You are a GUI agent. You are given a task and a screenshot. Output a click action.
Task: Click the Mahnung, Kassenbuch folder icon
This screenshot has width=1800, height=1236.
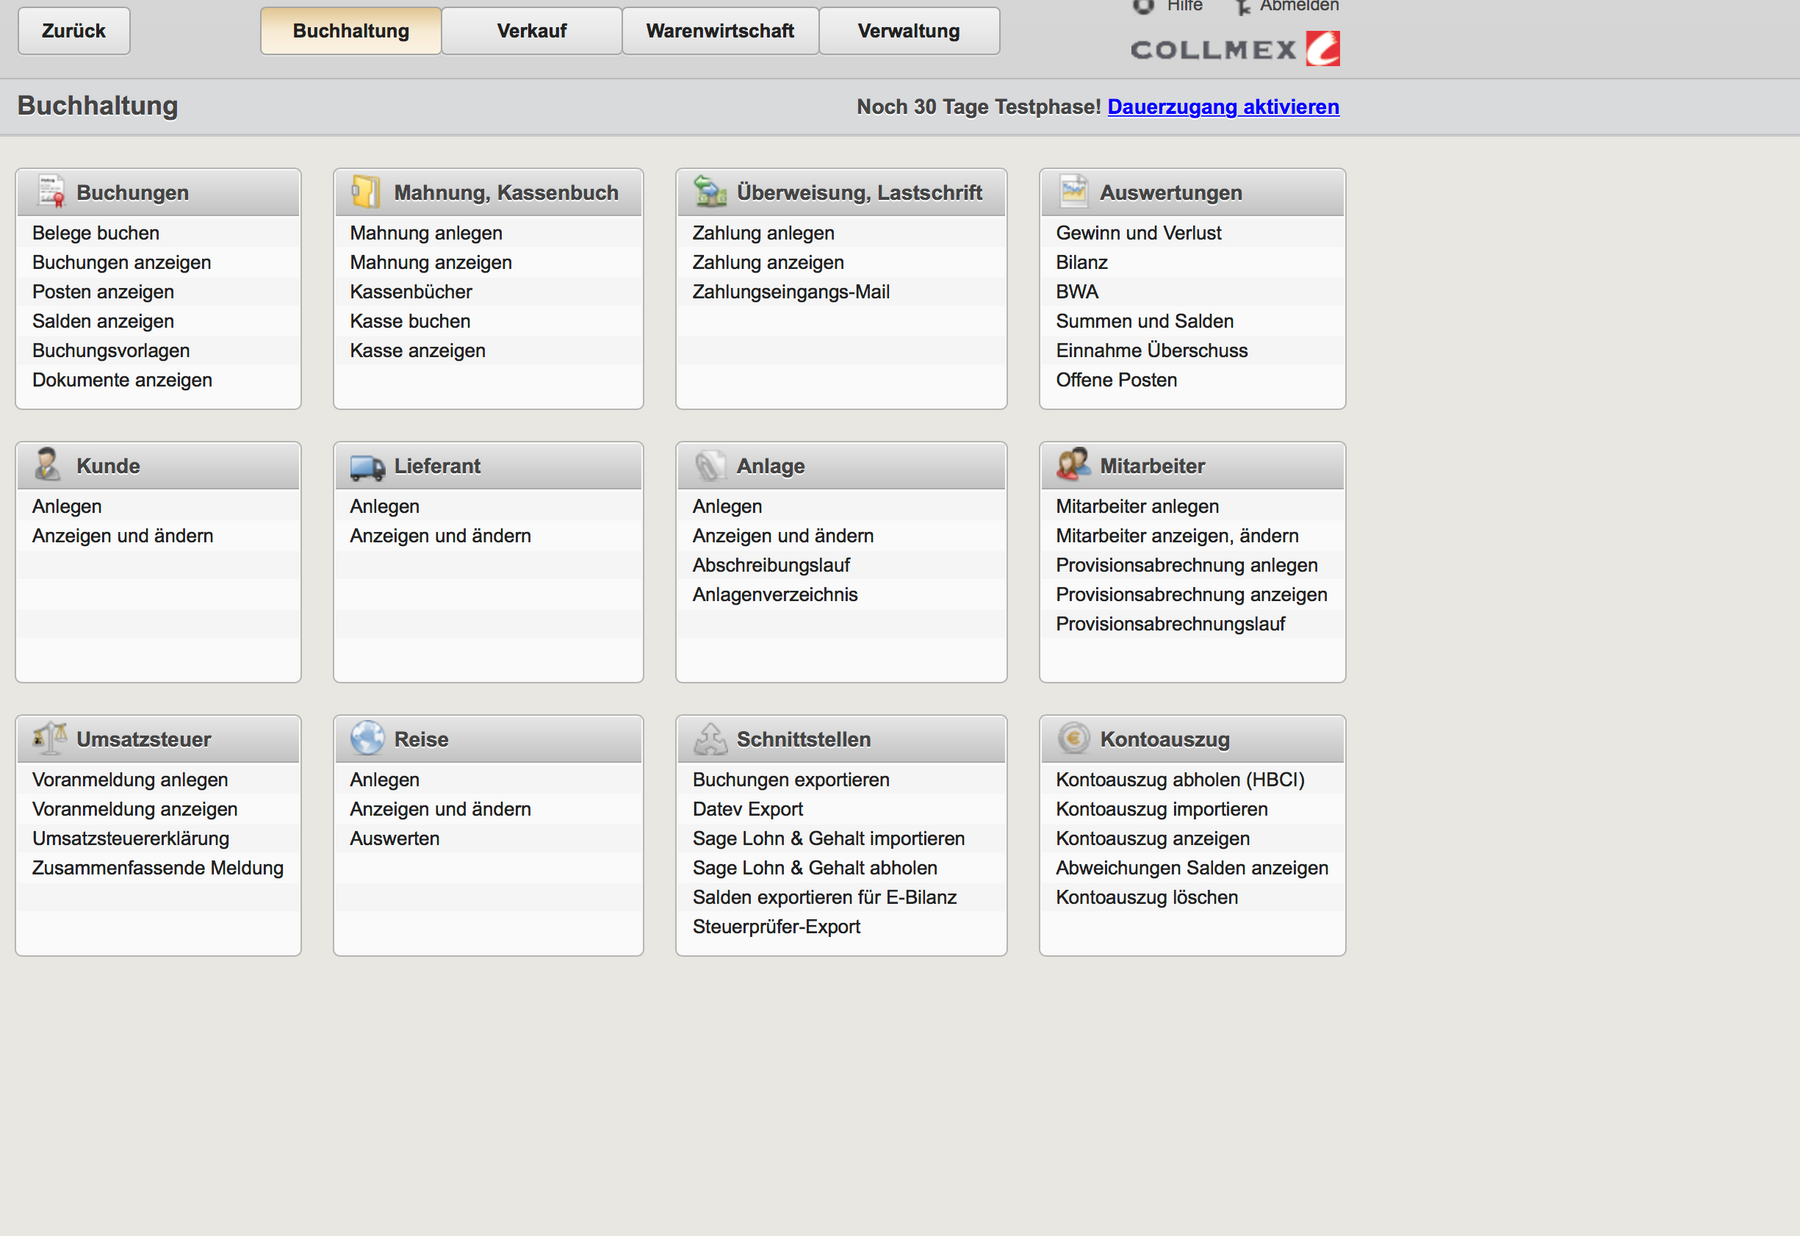[x=366, y=191]
